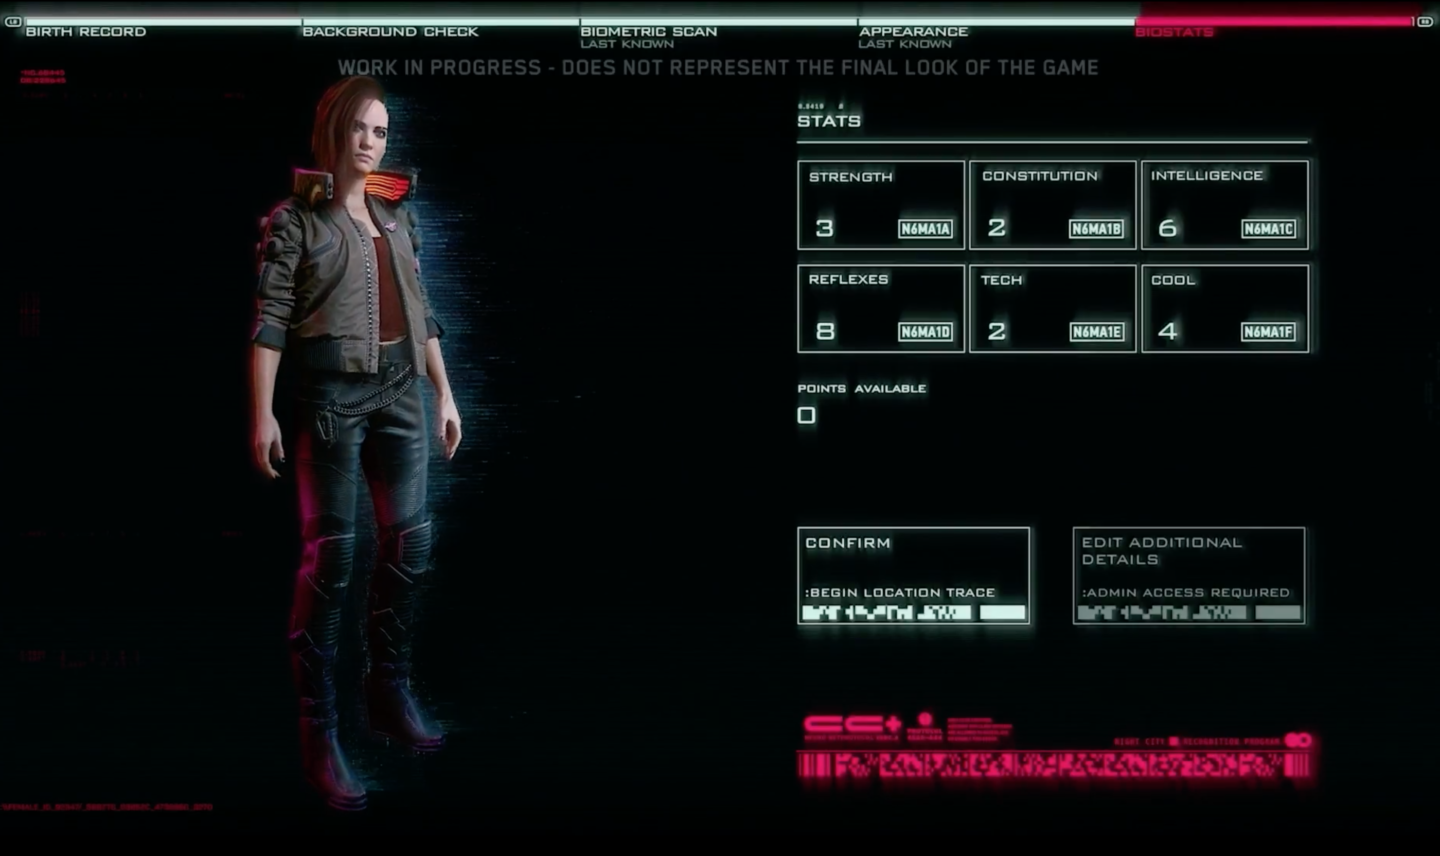1440x856 pixels.
Task: Click the next-page icon at top right
Action: click(1425, 21)
